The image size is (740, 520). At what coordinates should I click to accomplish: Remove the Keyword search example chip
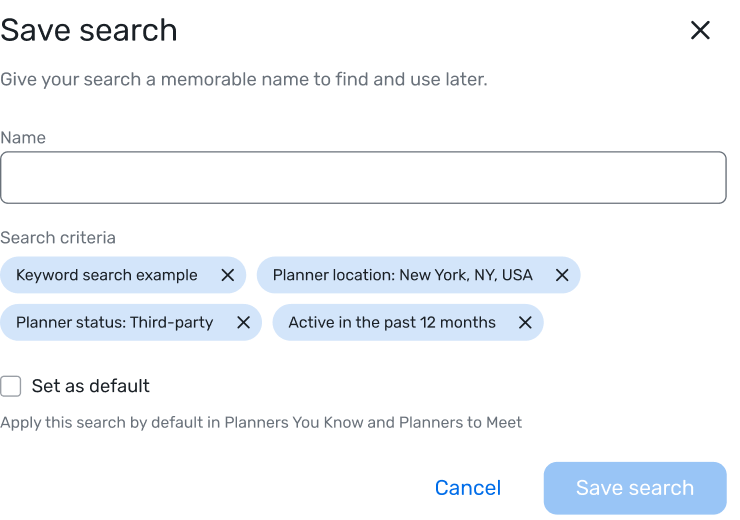click(x=227, y=275)
